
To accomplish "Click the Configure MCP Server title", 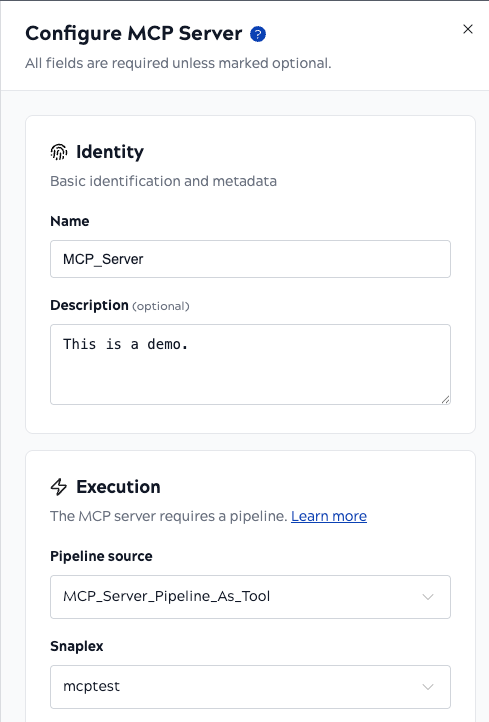I will pyautogui.click(x=134, y=34).
